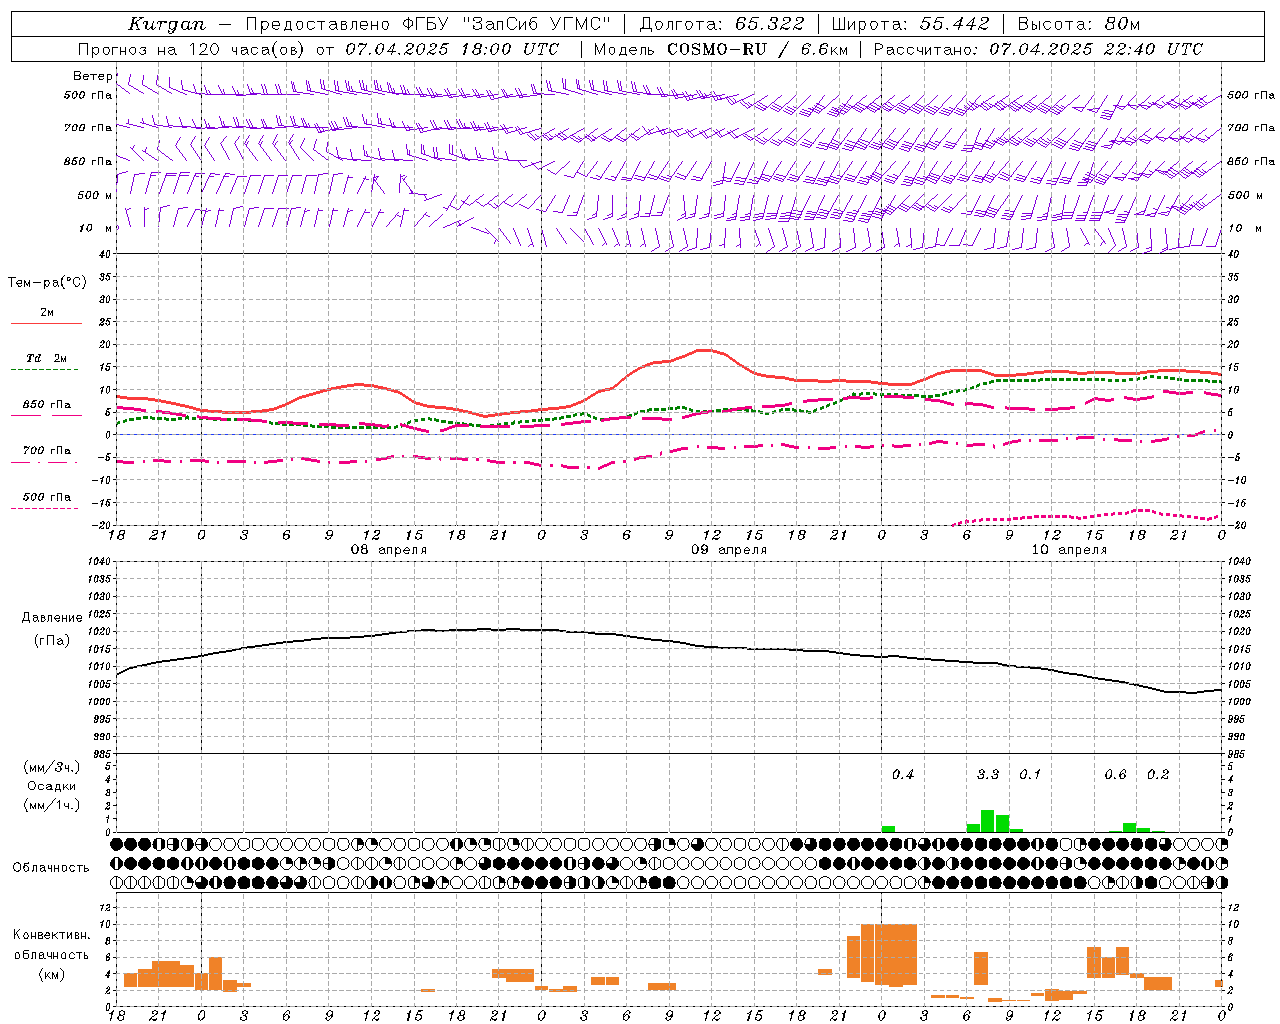
Task: Click the "(гПа)" unit under Давление
Action: (52, 640)
